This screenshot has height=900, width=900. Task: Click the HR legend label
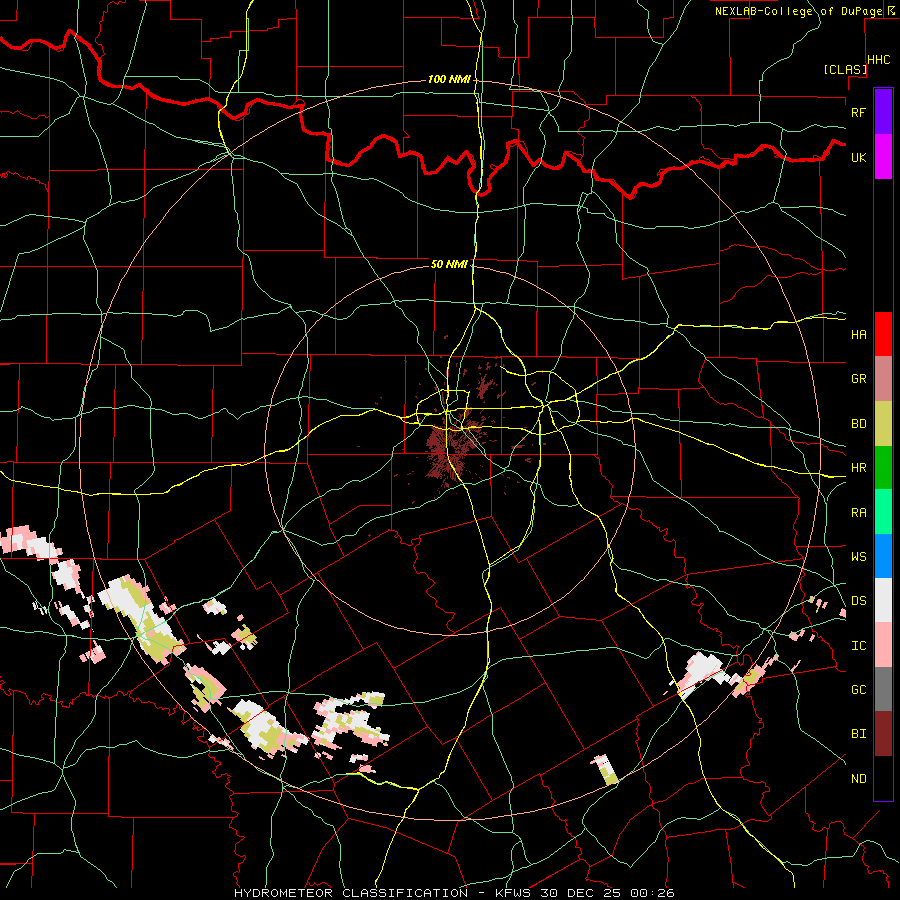(859, 468)
